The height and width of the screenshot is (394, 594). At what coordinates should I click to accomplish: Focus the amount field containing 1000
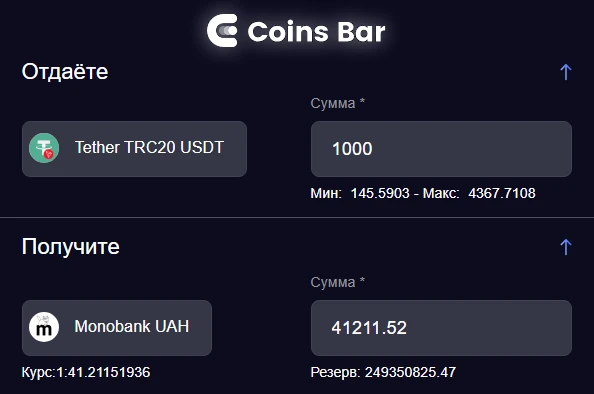click(x=441, y=149)
